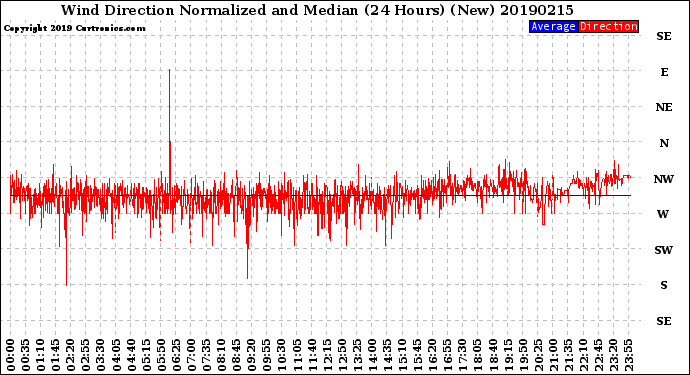690x375 pixels.
Task: Click the 19:15 time label
Action: [507, 355]
